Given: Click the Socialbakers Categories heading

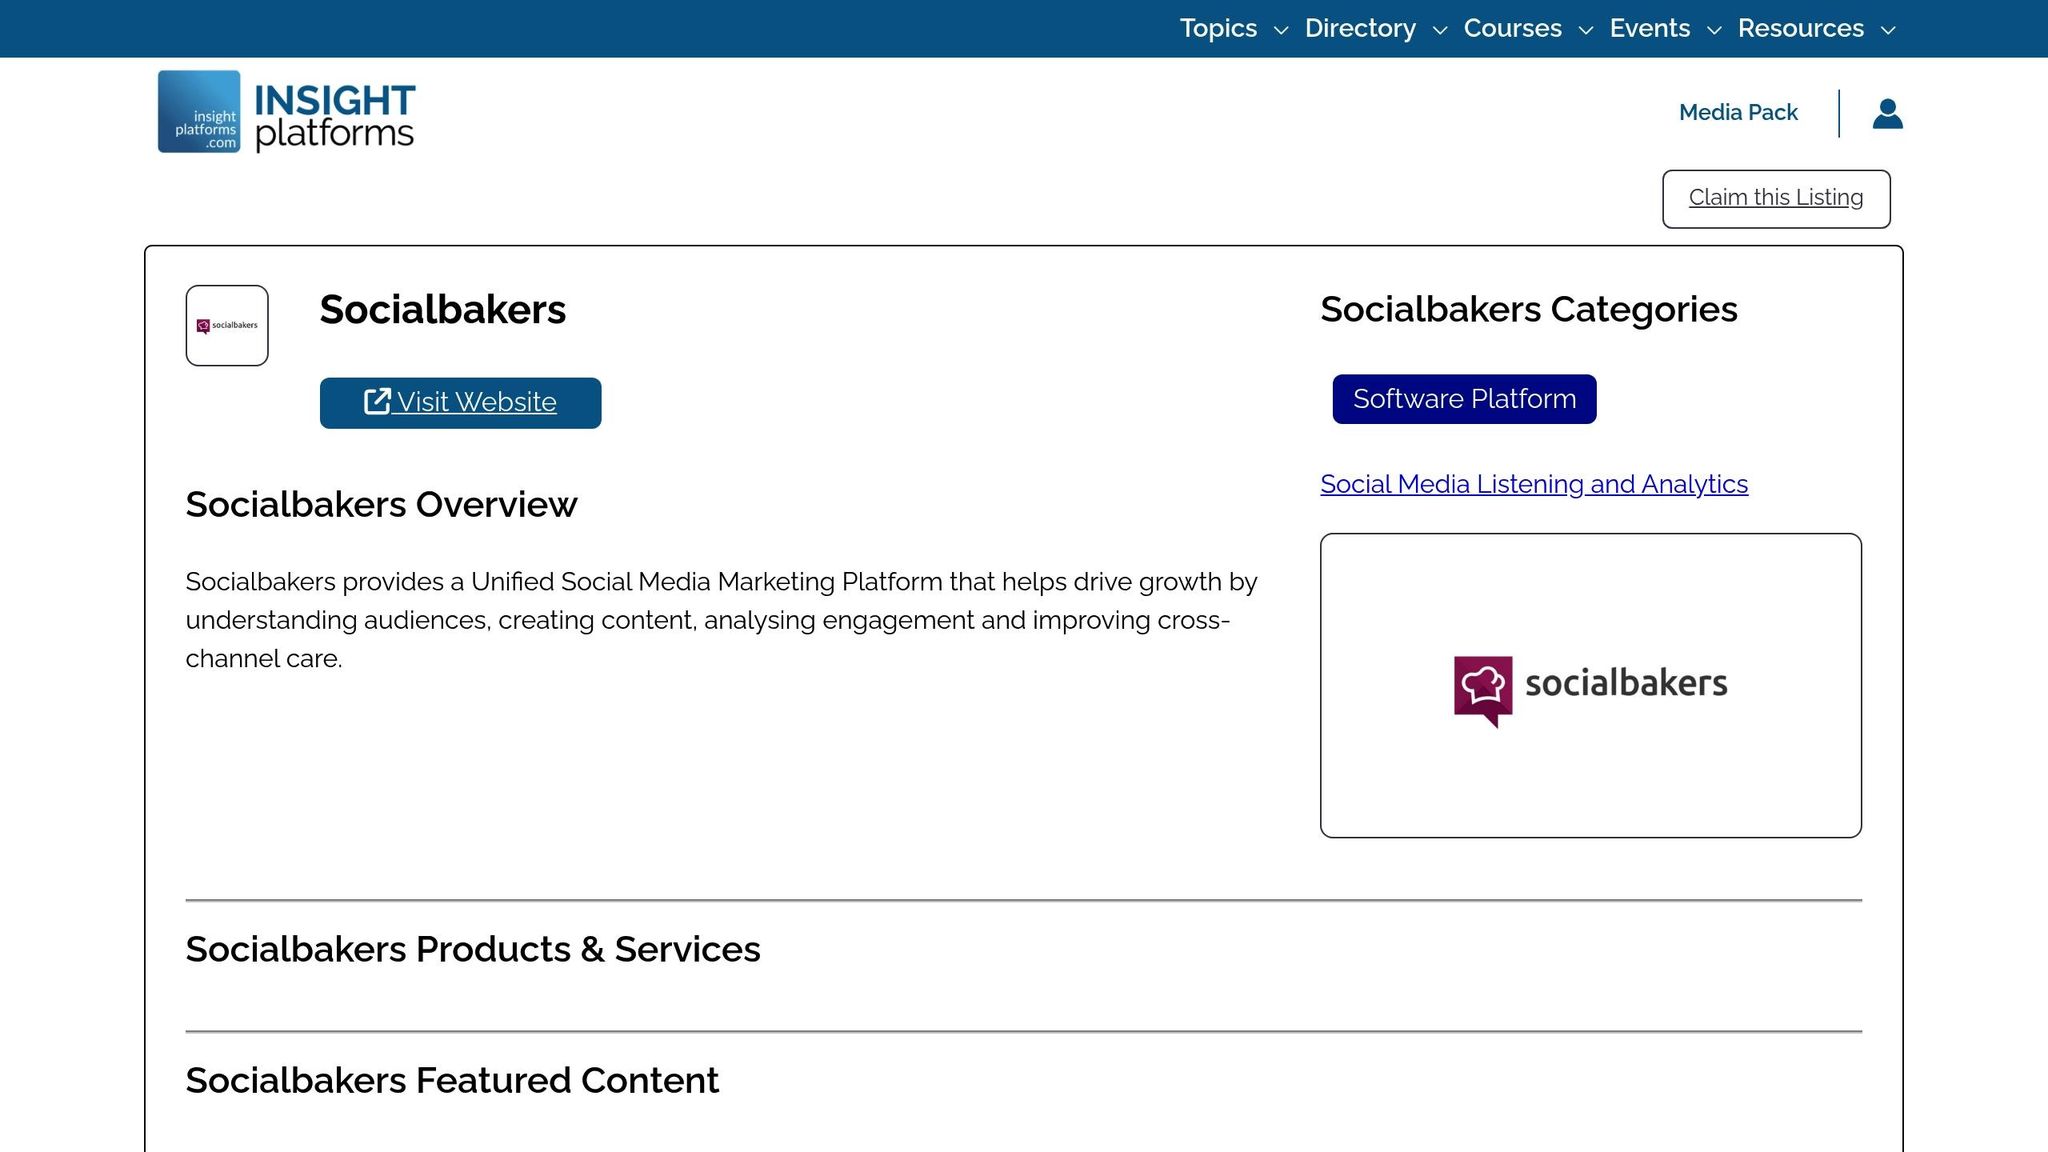Looking at the screenshot, I should point(1529,309).
